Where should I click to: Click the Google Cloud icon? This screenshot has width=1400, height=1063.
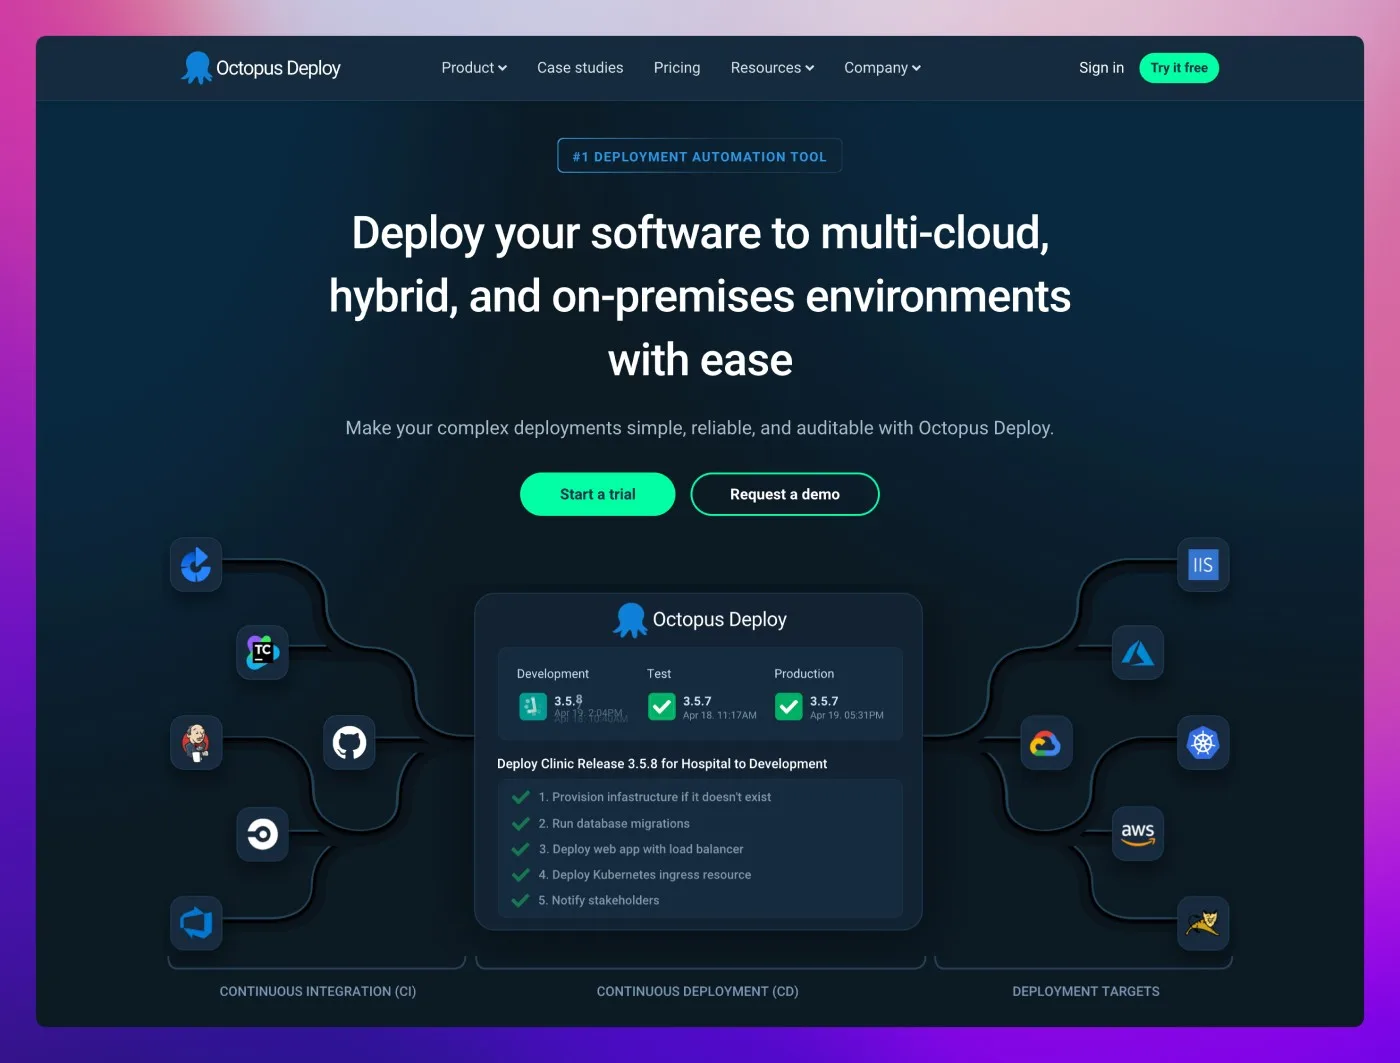(x=1046, y=743)
